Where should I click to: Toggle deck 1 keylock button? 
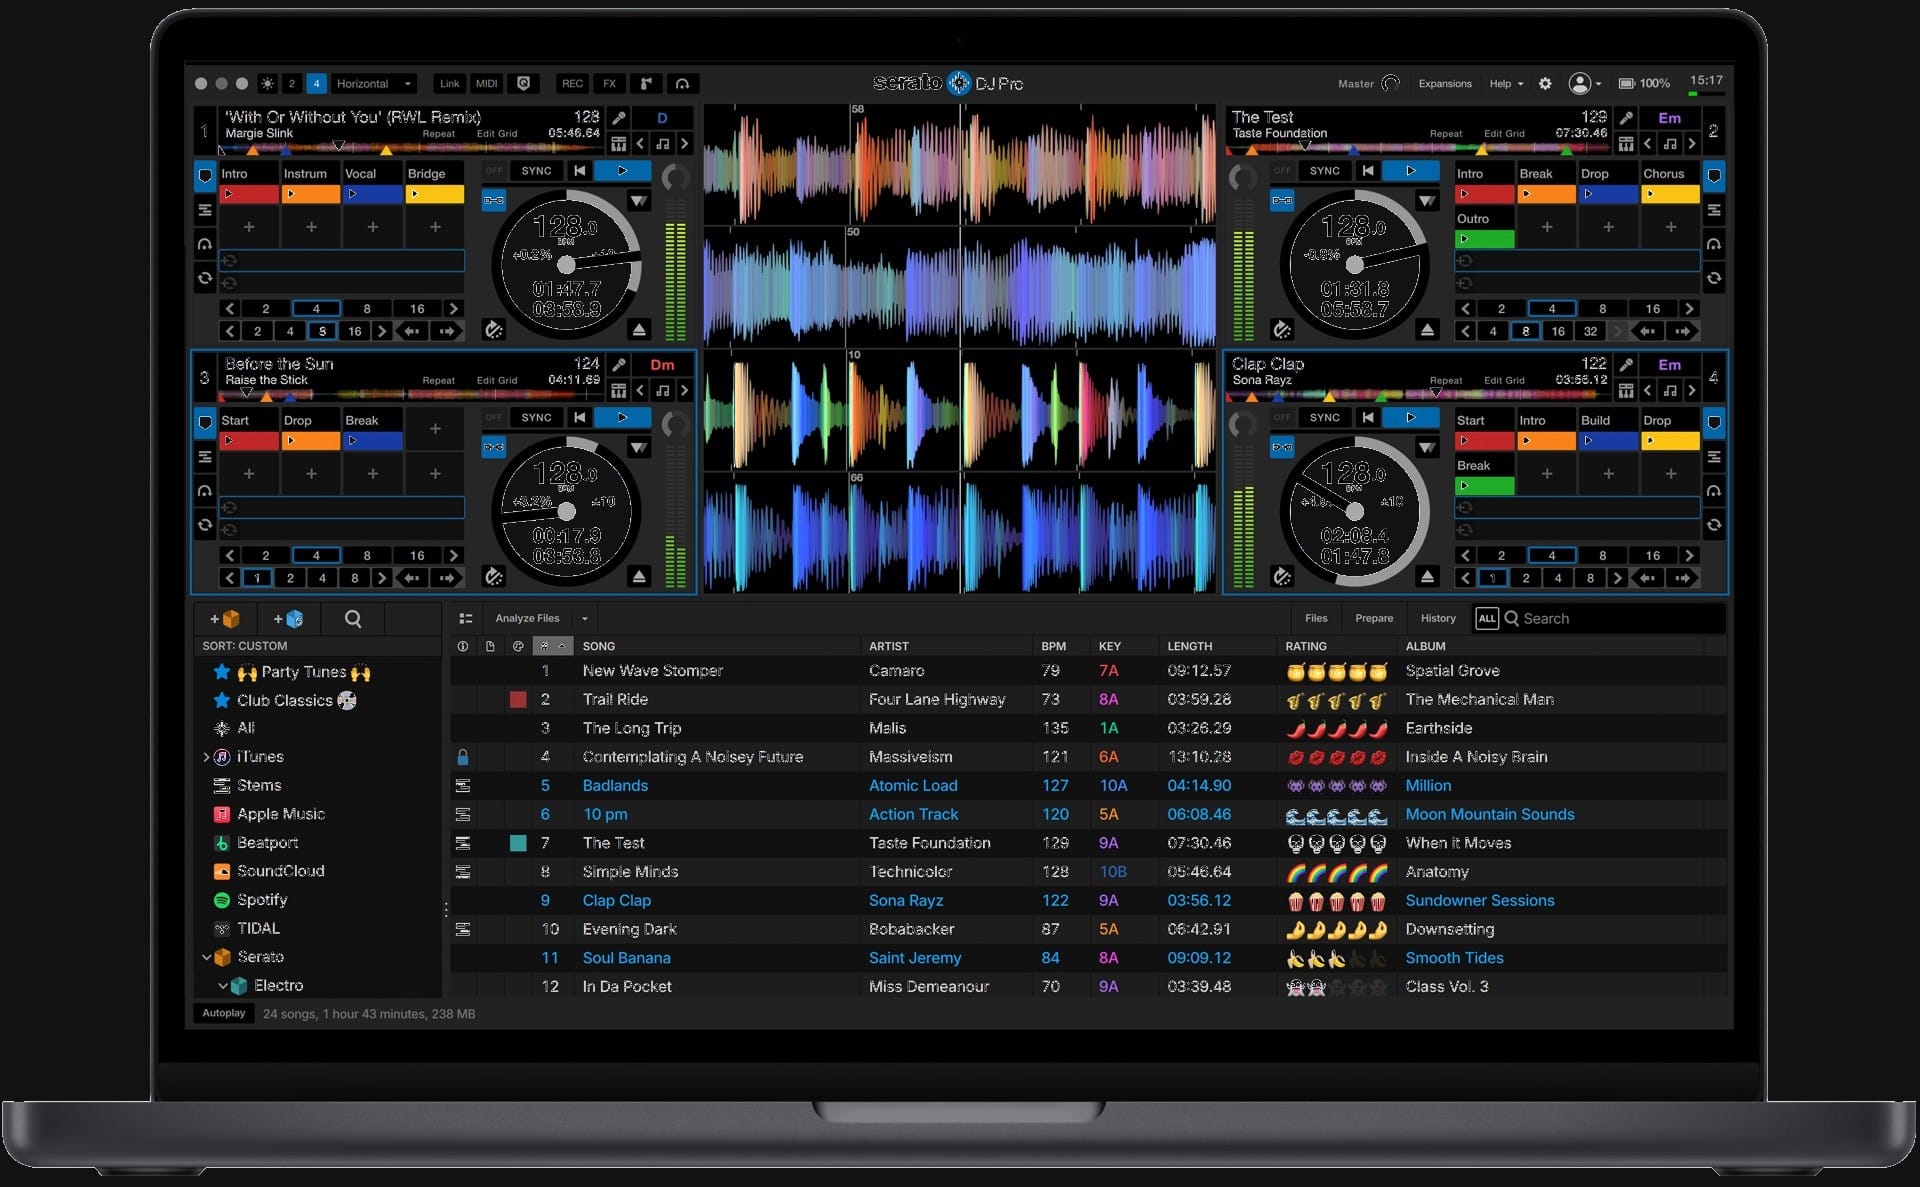(x=494, y=200)
